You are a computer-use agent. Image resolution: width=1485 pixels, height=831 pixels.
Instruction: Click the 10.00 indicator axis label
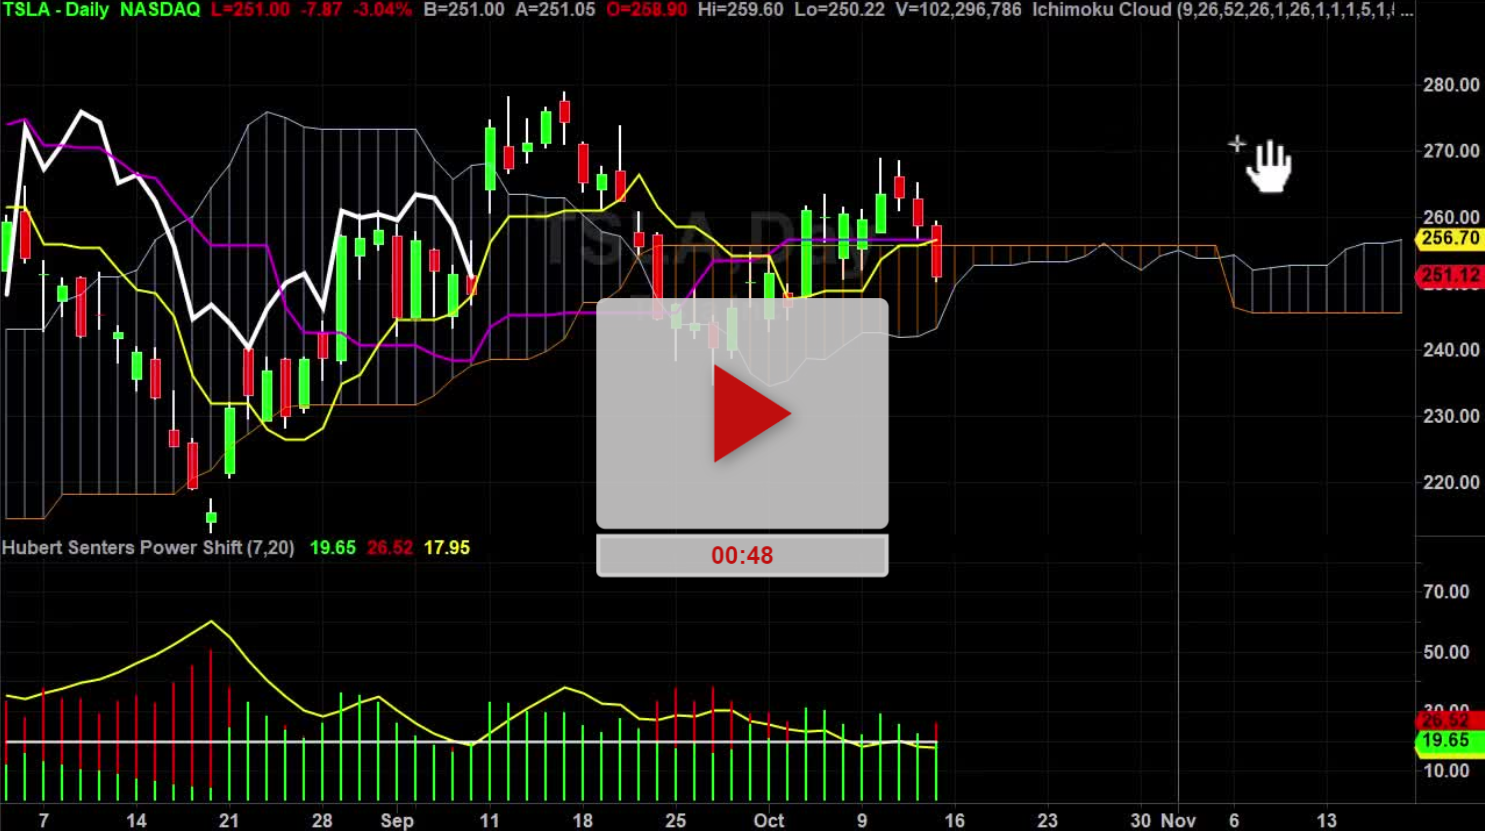[1446, 771]
